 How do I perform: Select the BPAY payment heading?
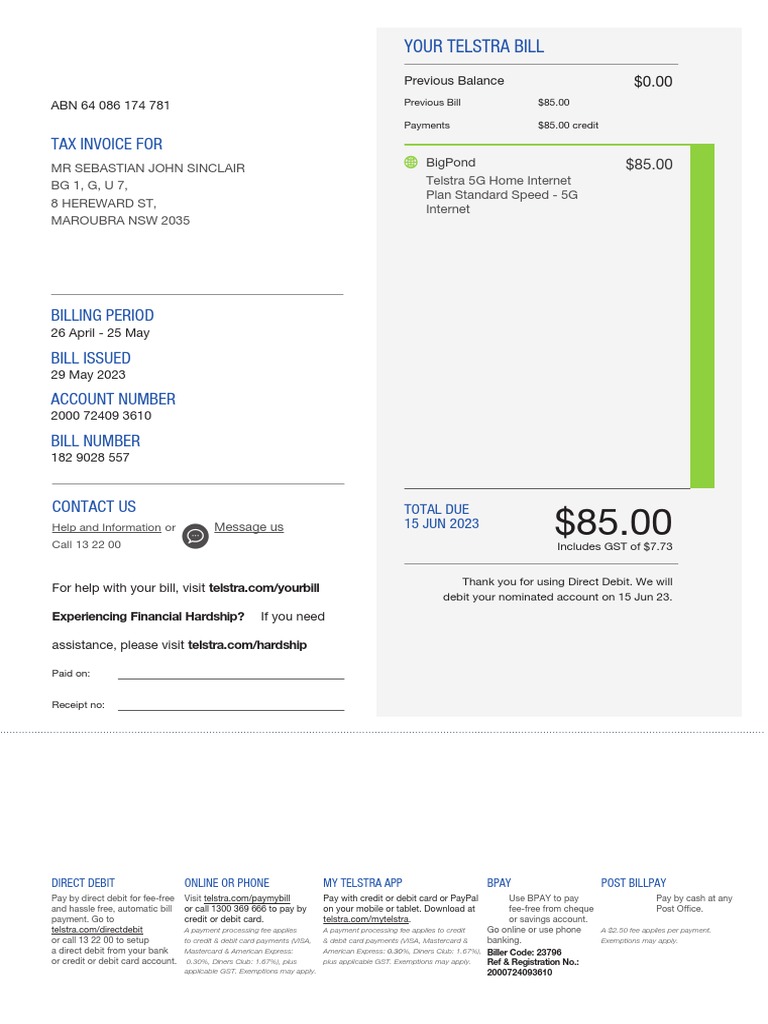pos(499,883)
